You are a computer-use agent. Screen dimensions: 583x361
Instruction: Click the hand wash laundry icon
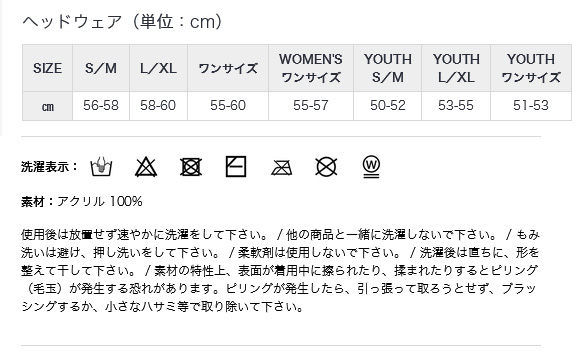[101, 167]
